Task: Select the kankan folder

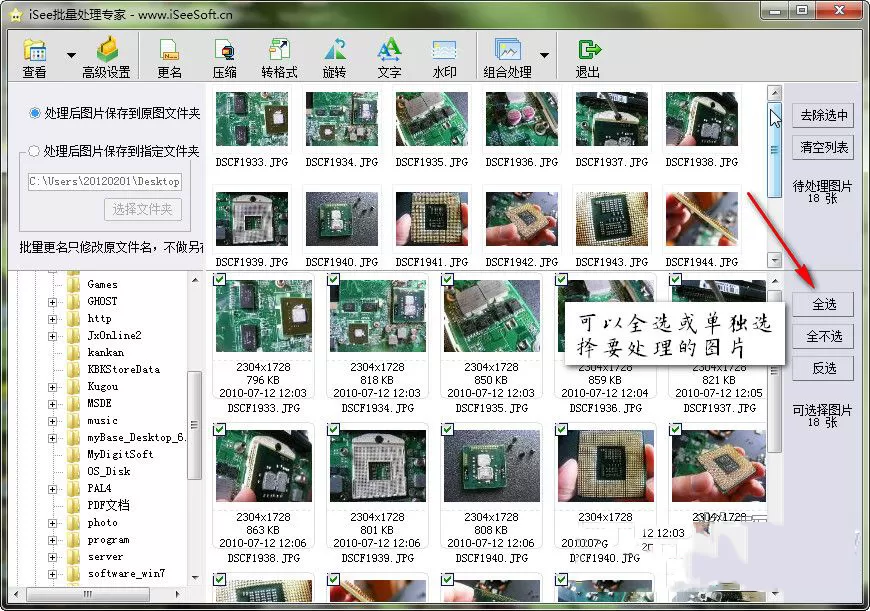Action: pos(105,352)
